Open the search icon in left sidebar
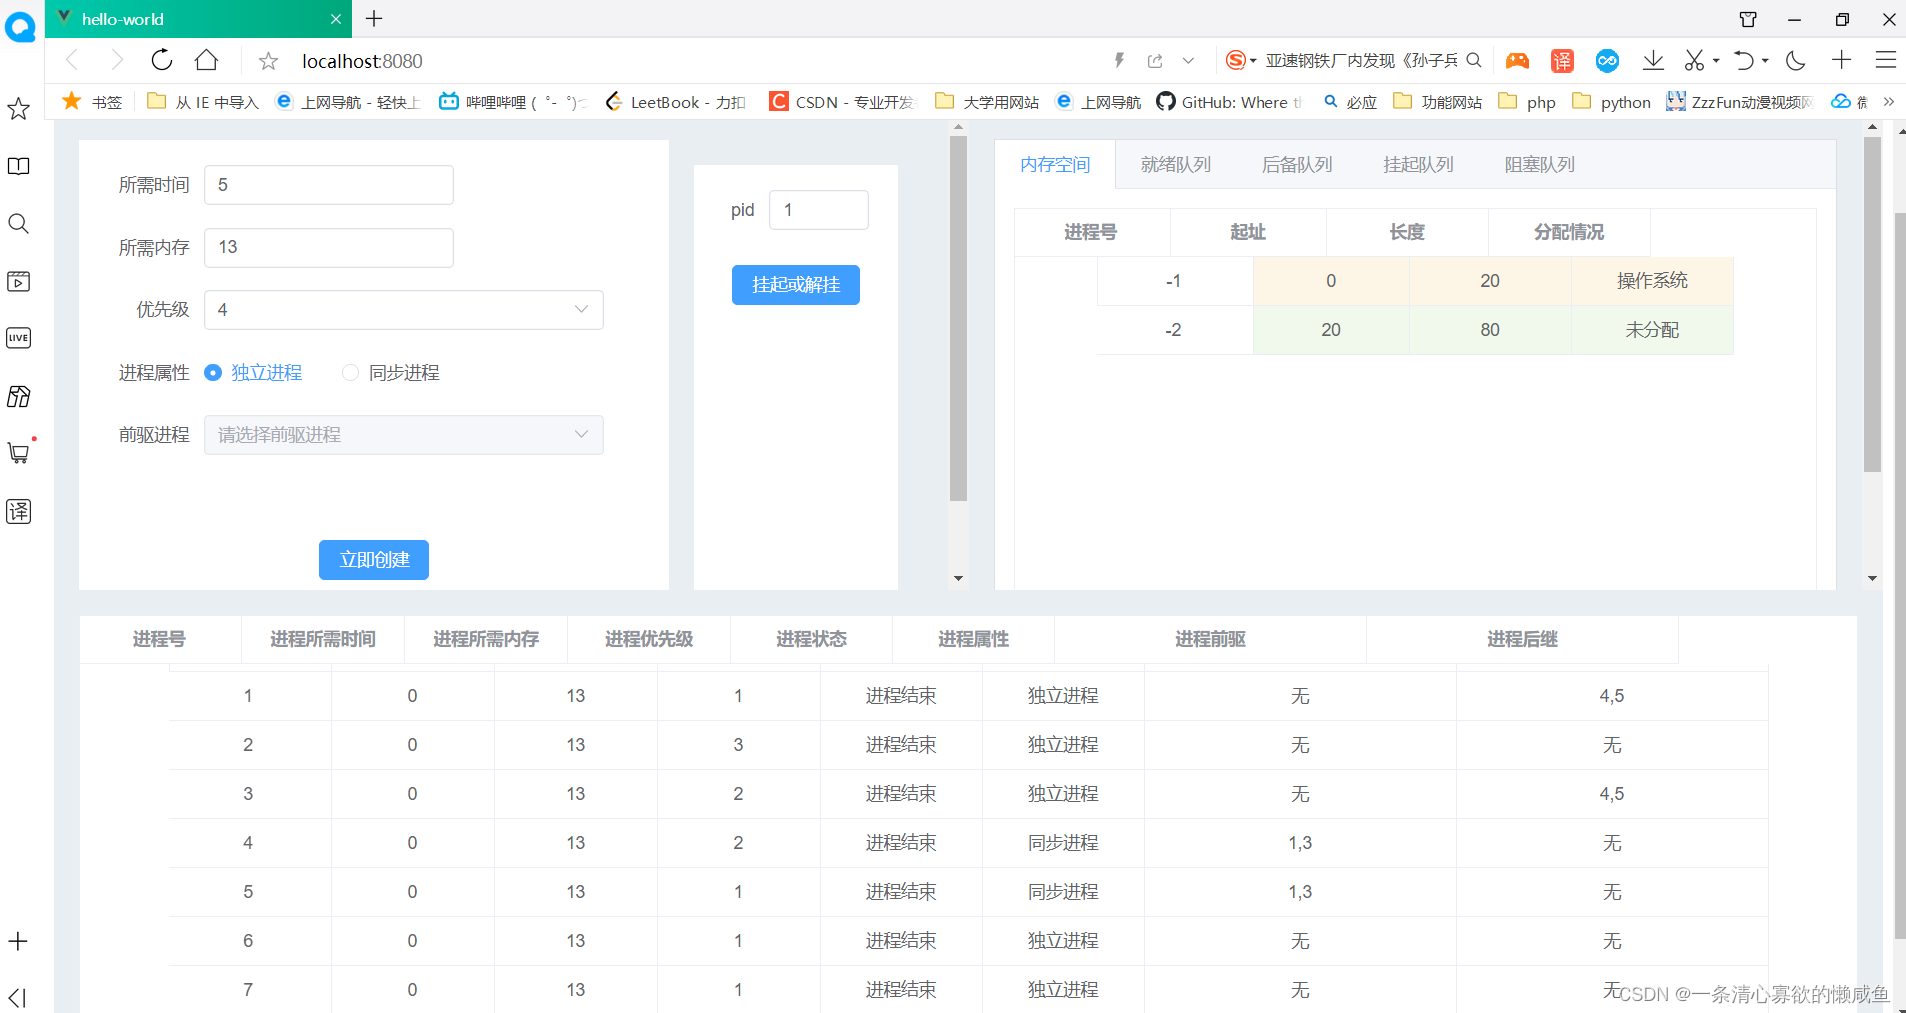The height and width of the screenshot is (1013, 1906). [x=18, y=223]
